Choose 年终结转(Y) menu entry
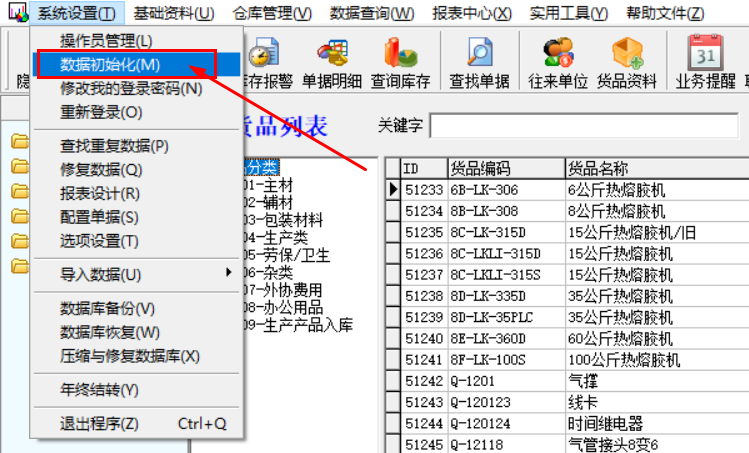Viewport: 749px width, 453px height. click(x=137, y=389)
